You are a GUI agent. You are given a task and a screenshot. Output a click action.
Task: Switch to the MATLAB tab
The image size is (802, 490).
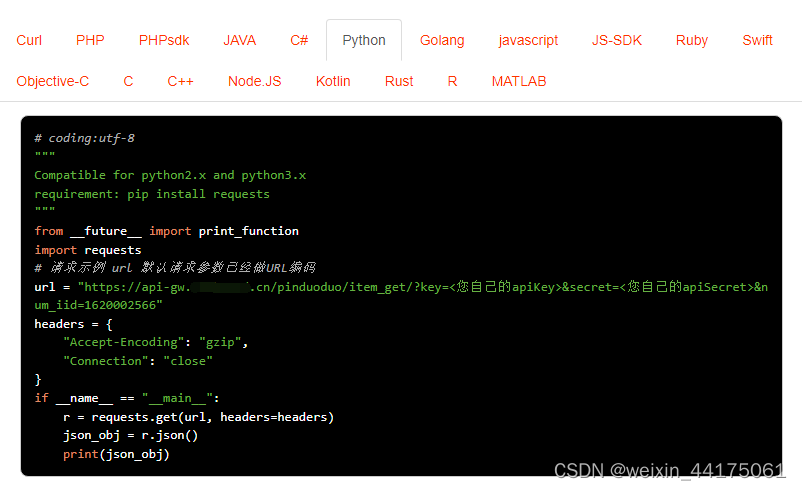[x=519, y=81]
